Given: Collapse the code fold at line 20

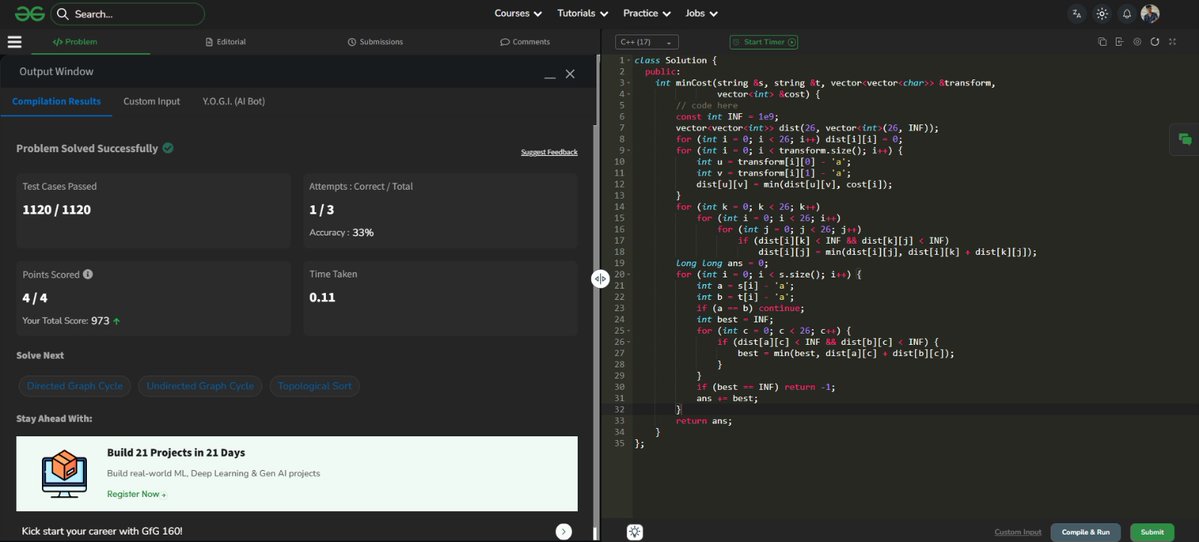Looking at the screenshot, I should pyautogui.click(x=628, y=274).
